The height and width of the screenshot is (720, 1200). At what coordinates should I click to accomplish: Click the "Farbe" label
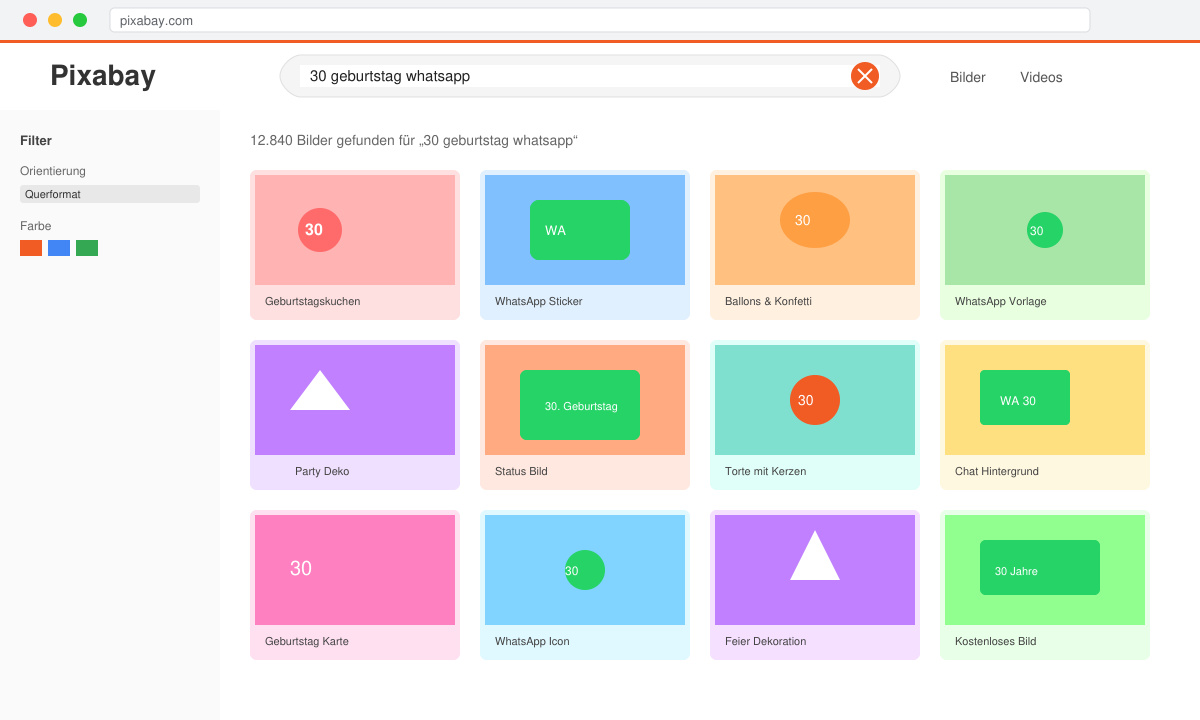(36, 226)
